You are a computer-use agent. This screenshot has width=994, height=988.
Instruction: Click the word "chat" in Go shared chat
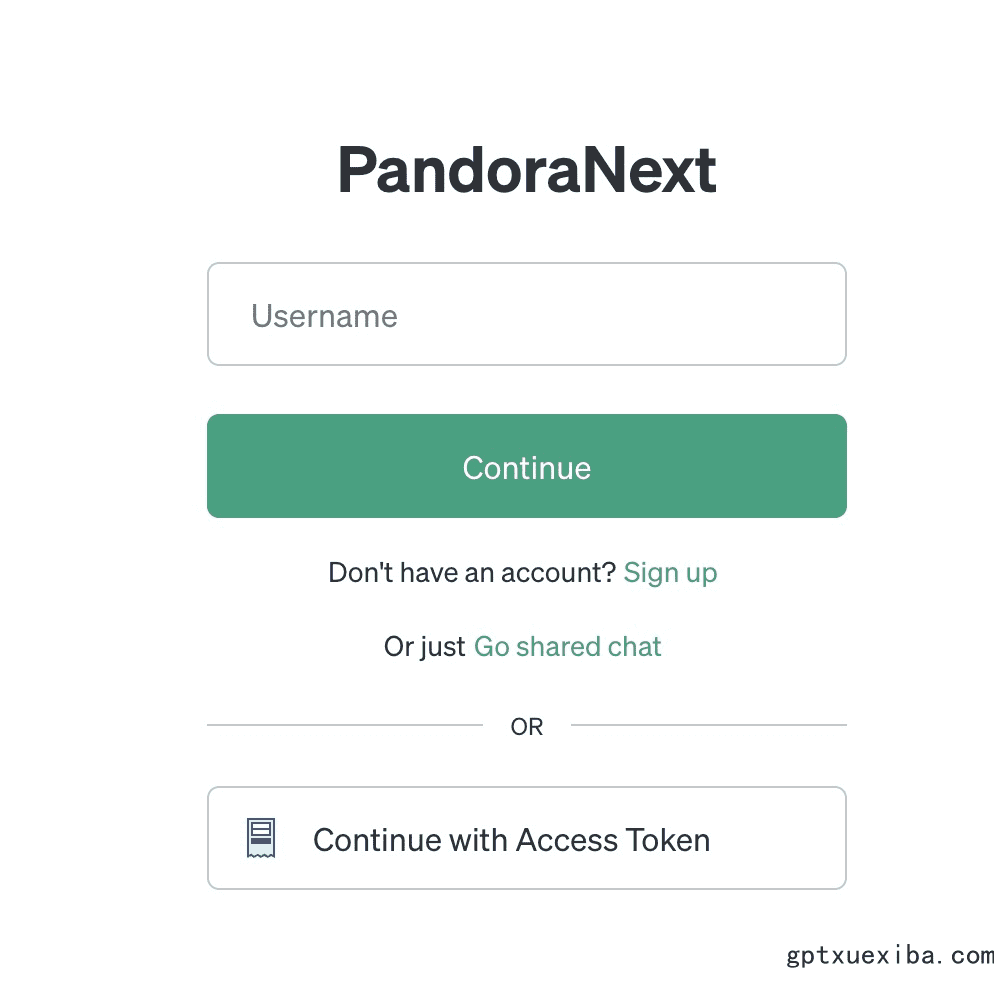point(635,647)
